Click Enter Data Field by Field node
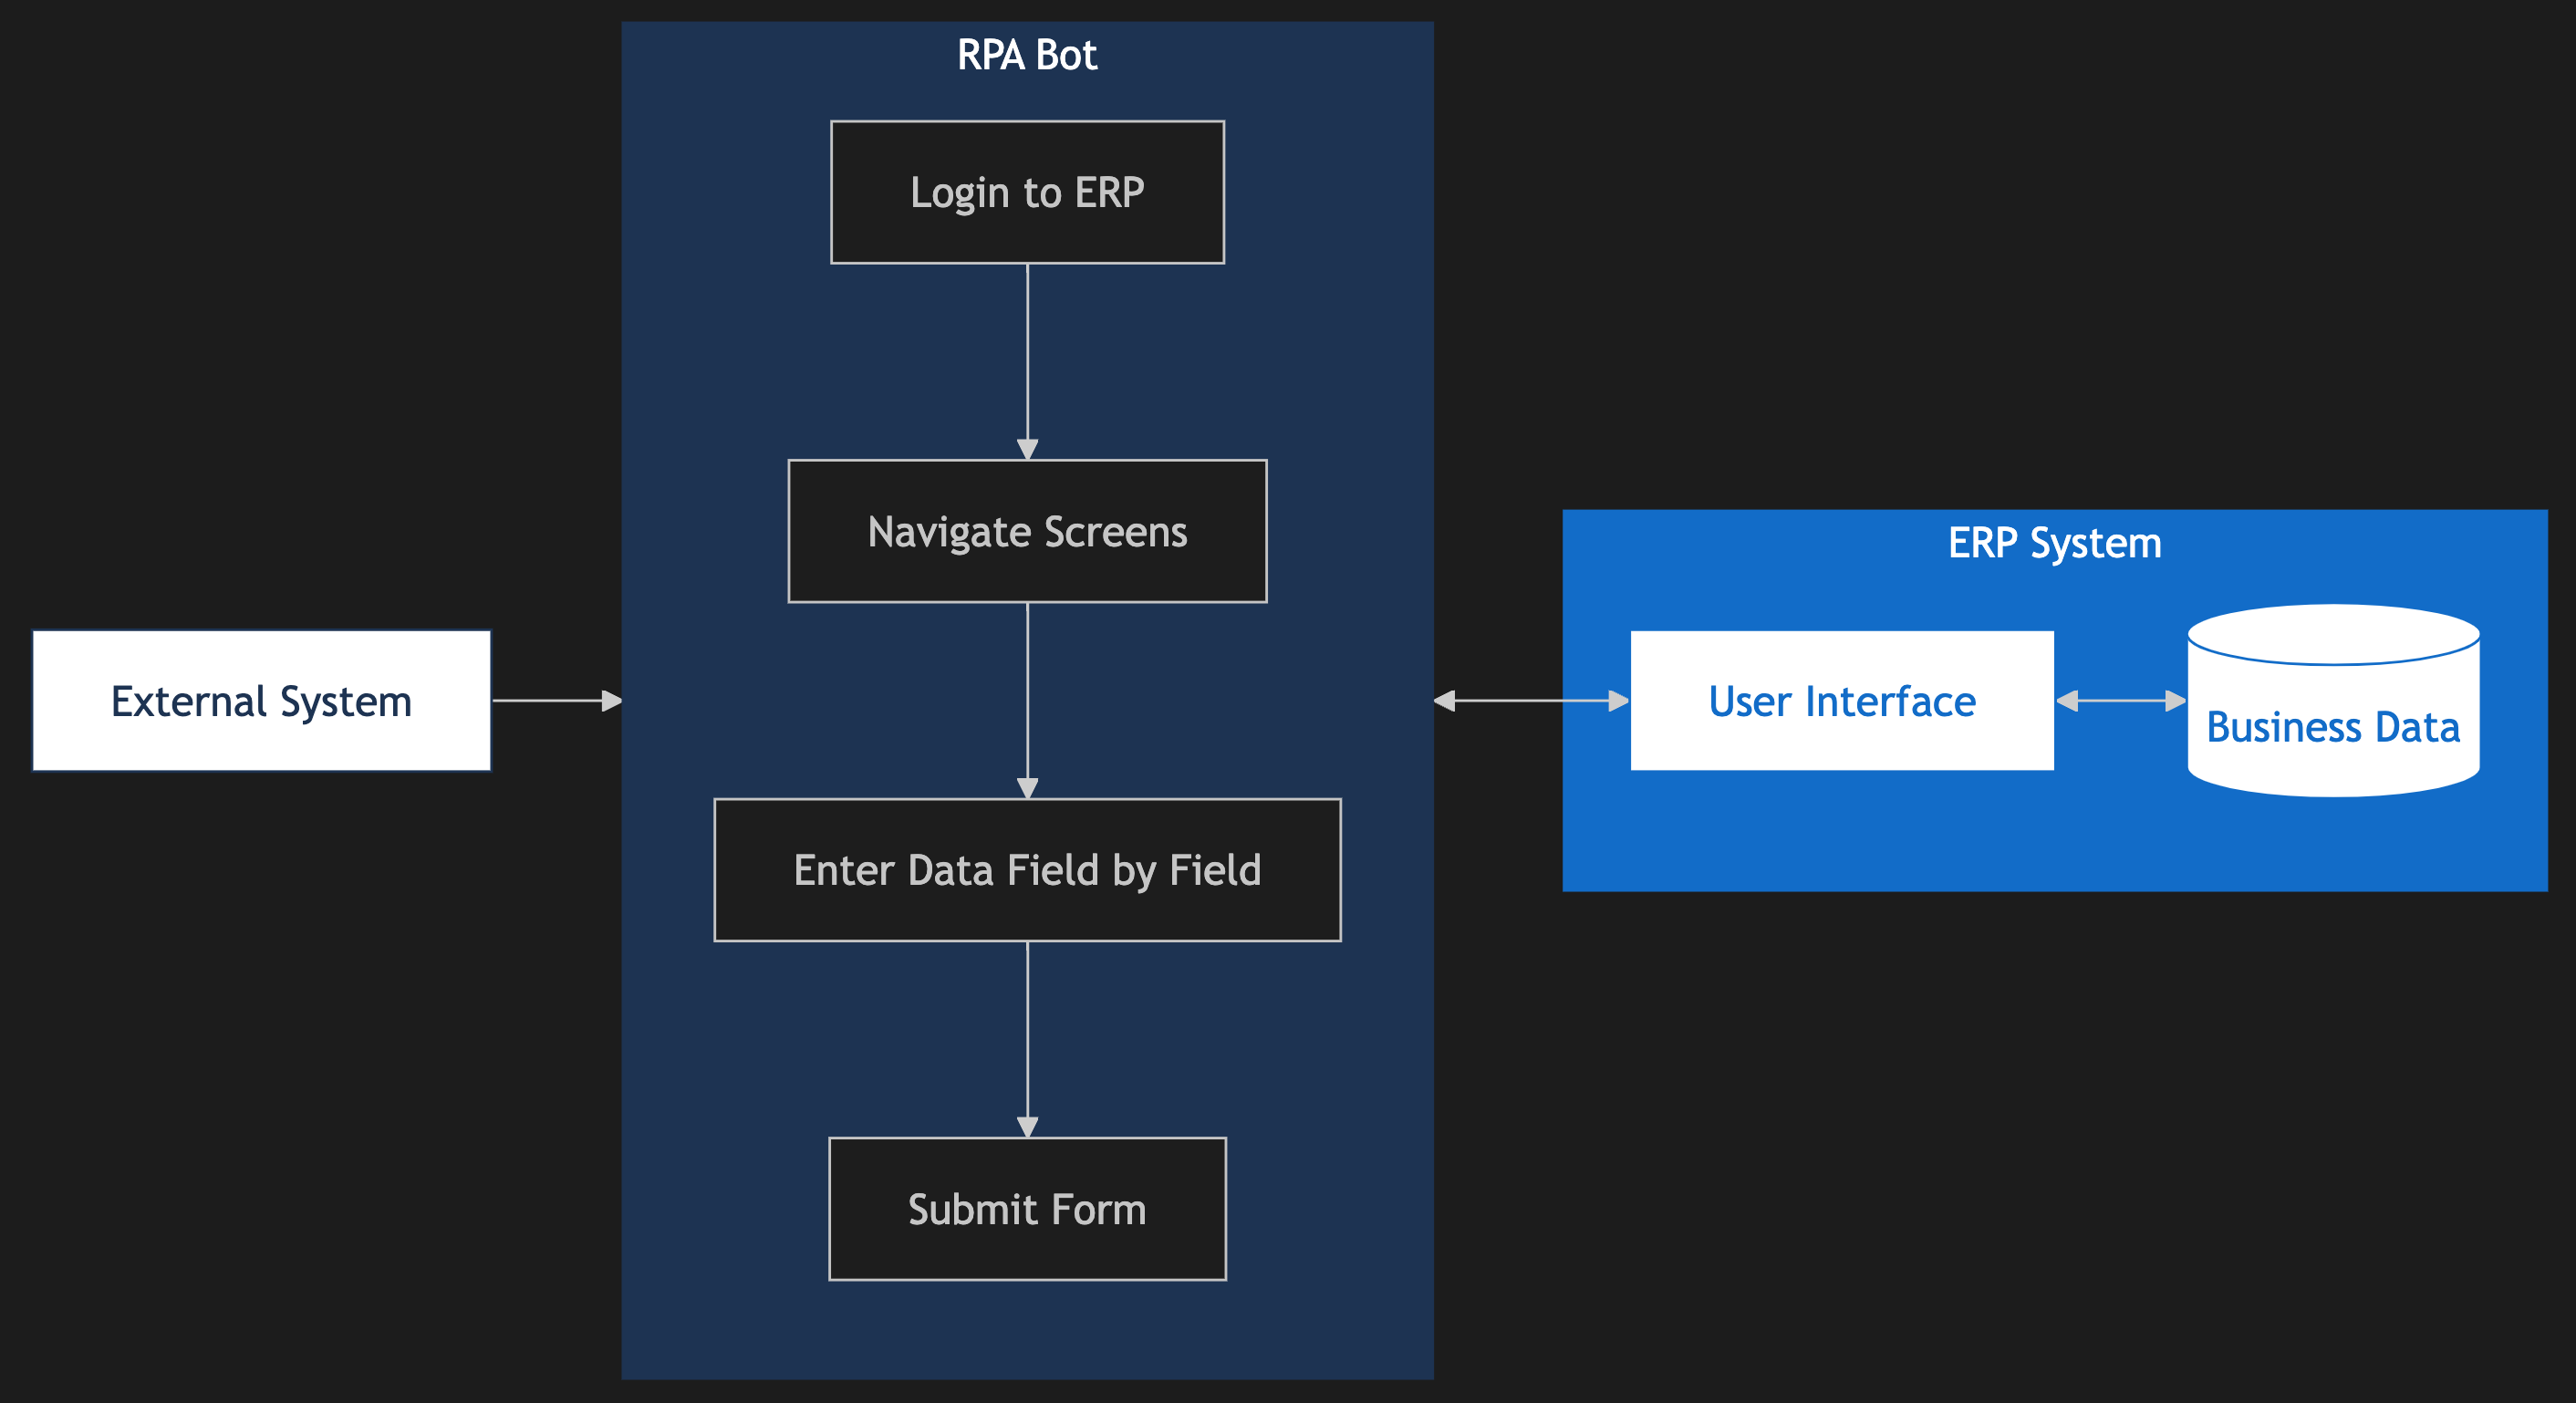This screenshot has height=1403, width=2576. (1027, 870)
